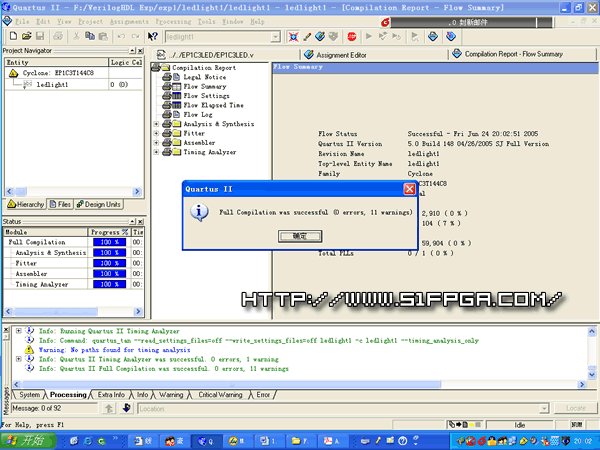Screen dimensions: 600x450
Task: Expand the Assembler report folder
Action: click(x=156, y=142)
